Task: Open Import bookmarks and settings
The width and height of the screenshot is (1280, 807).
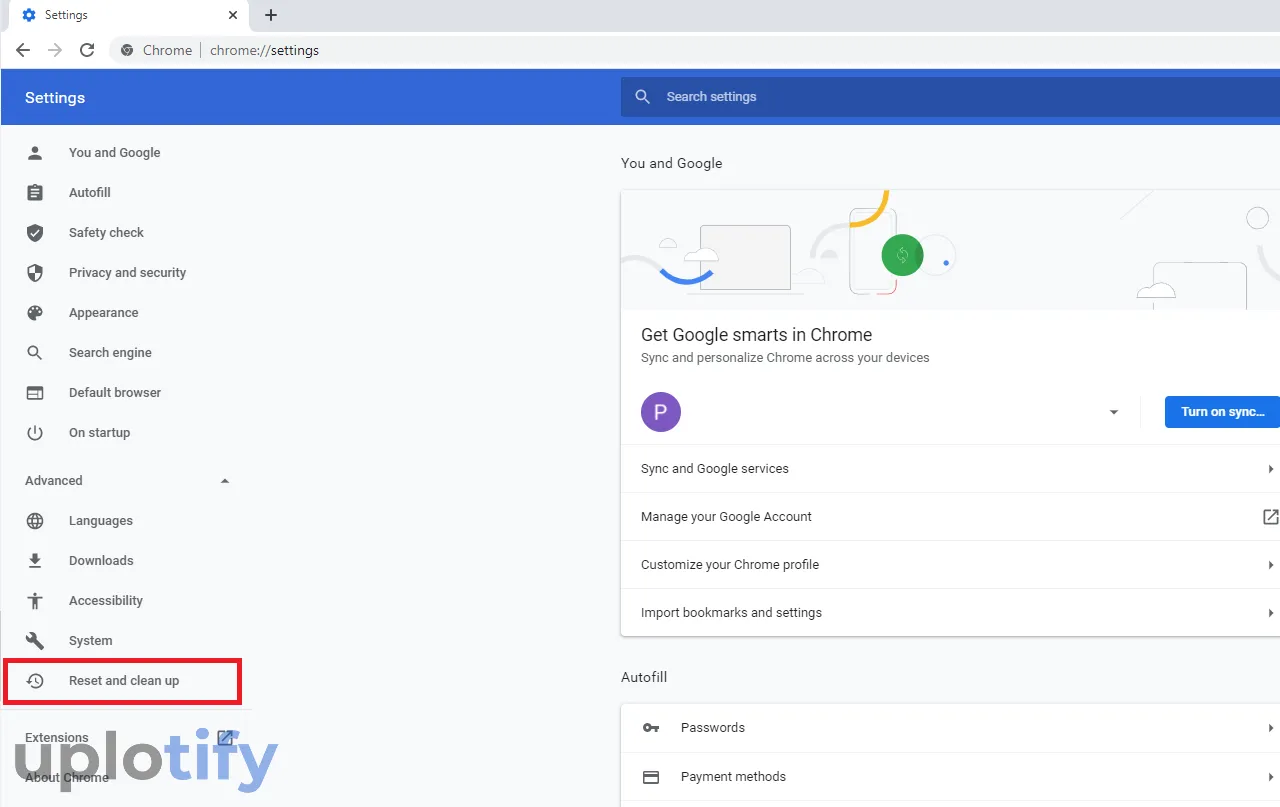Action: [x=950, y=613]
